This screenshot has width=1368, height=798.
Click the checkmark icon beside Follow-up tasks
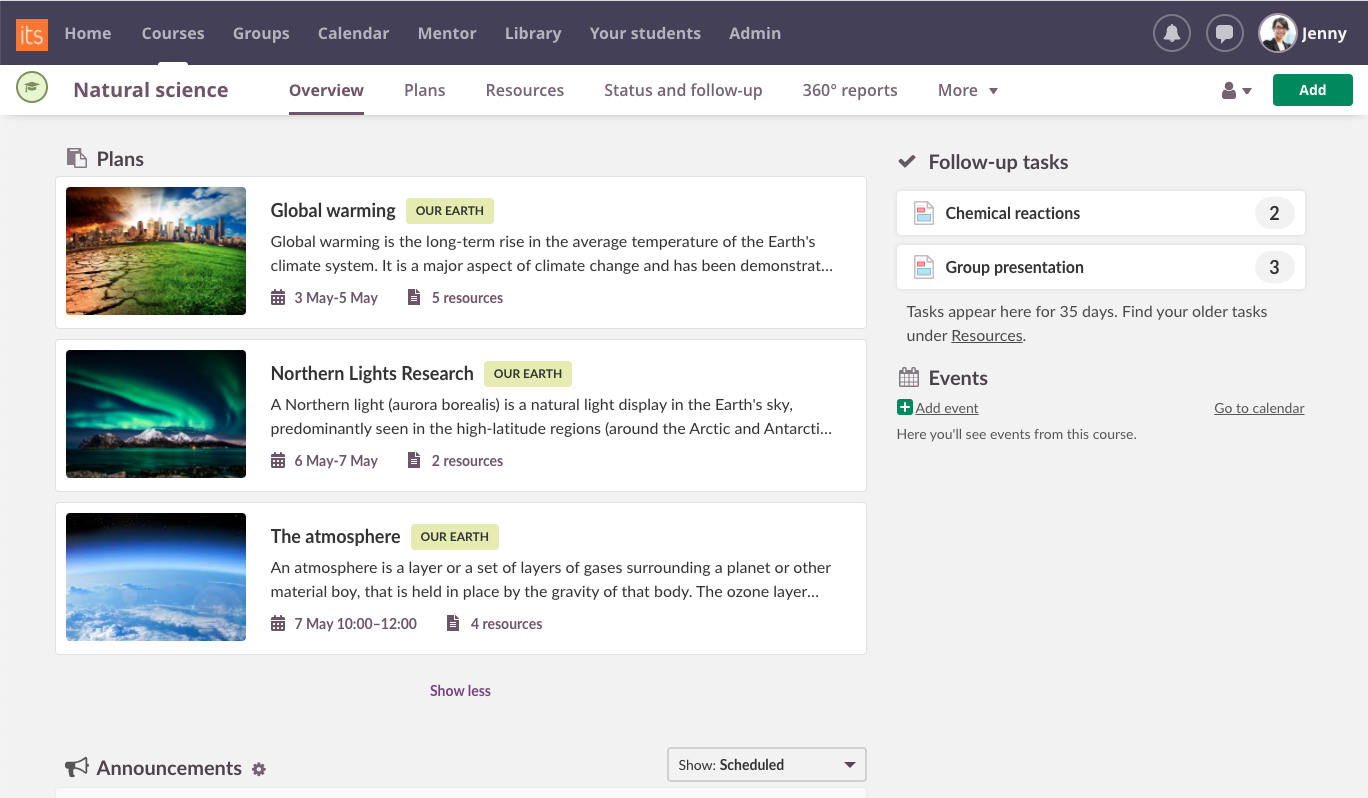[x=908, y=160]
